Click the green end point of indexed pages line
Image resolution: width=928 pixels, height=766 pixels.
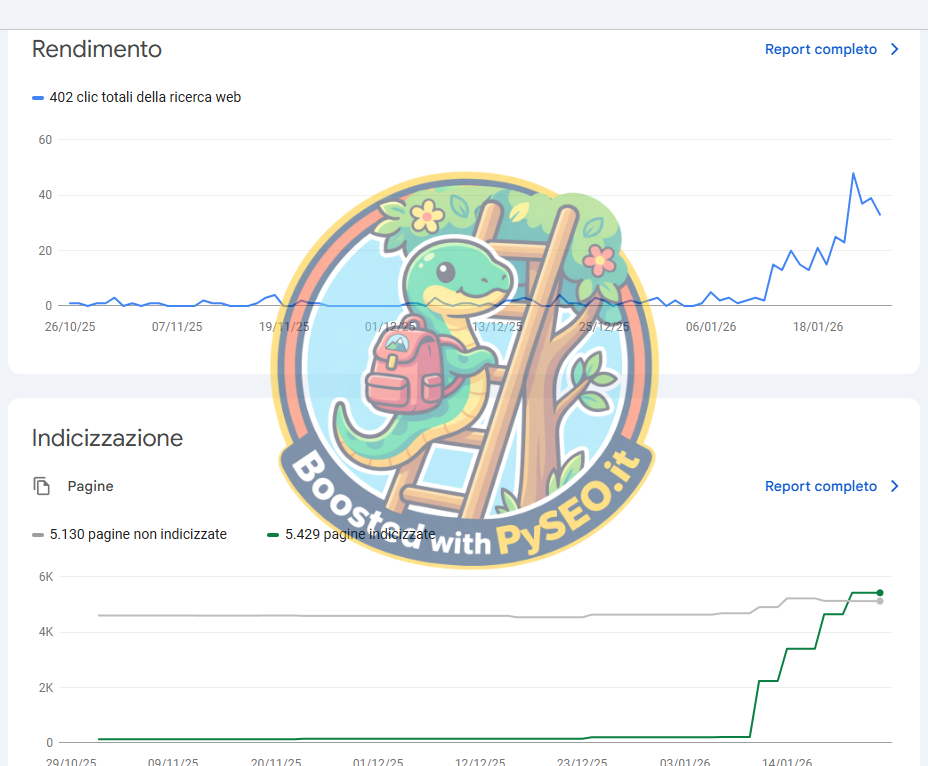coord(880,593)
